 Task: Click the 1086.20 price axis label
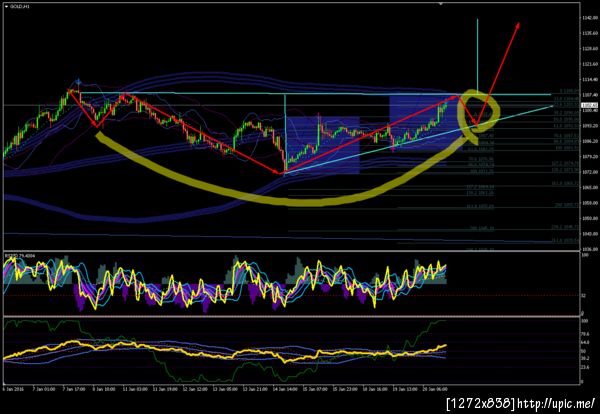[589, 141]
